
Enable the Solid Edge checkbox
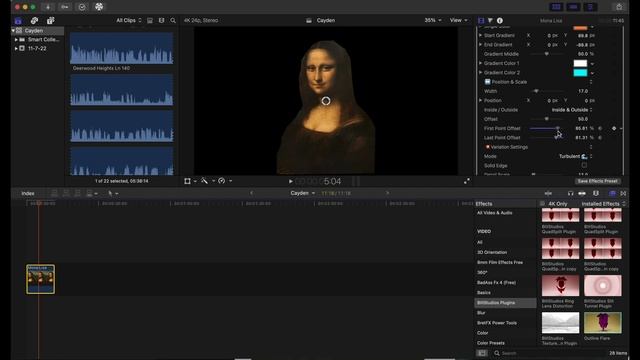coord(584,165)
